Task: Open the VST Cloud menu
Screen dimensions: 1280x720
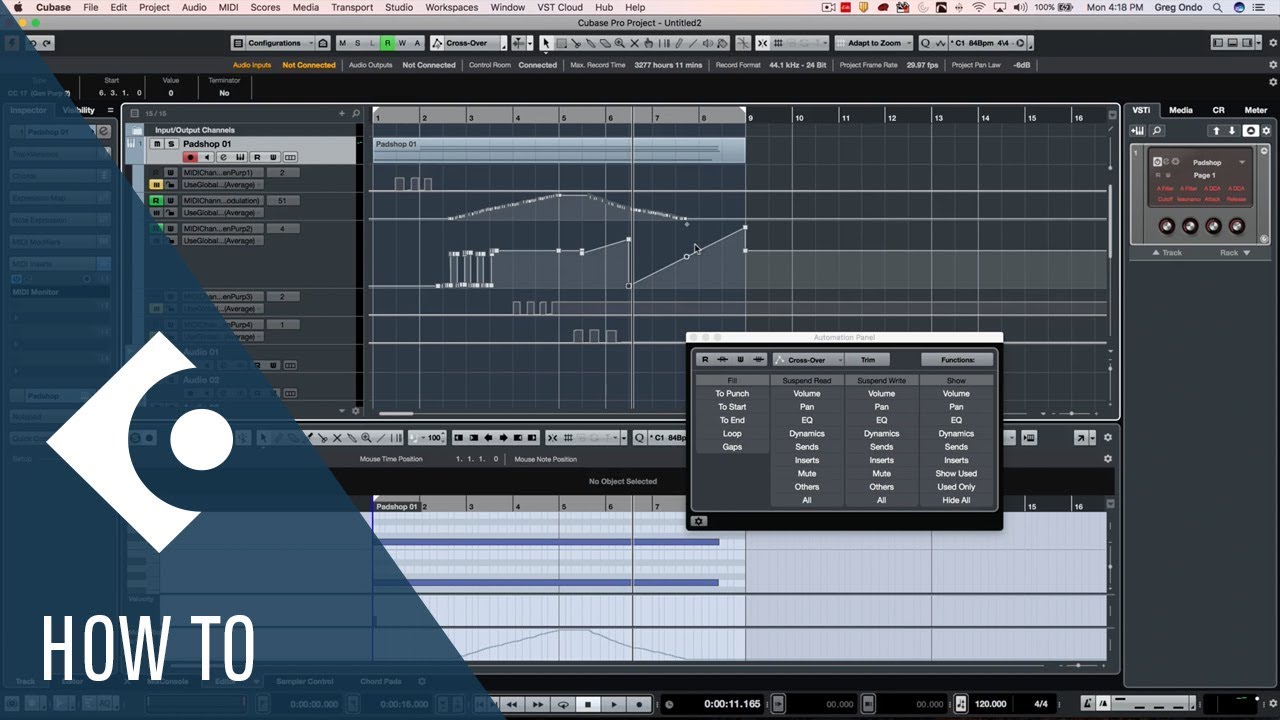Action: click(559, 7)
